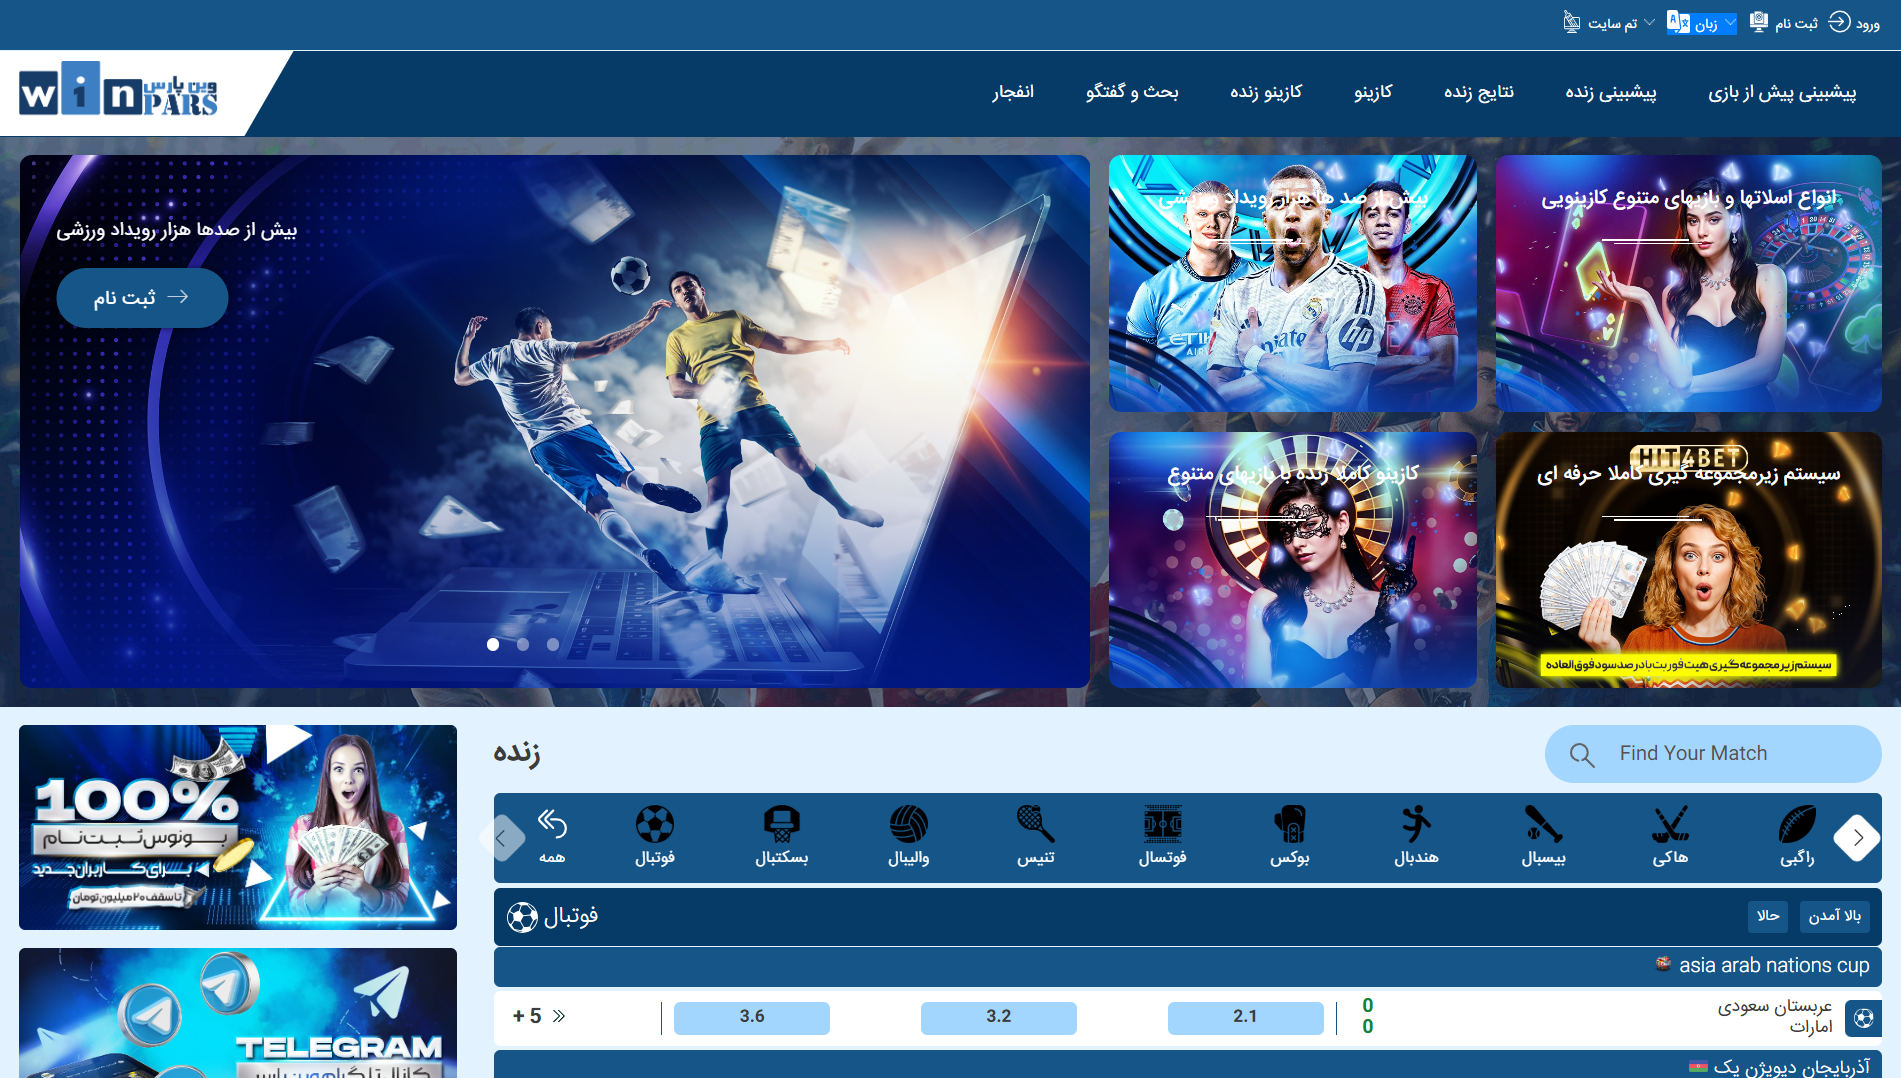Click the double chevron icon beside +5

[559, 1016]
